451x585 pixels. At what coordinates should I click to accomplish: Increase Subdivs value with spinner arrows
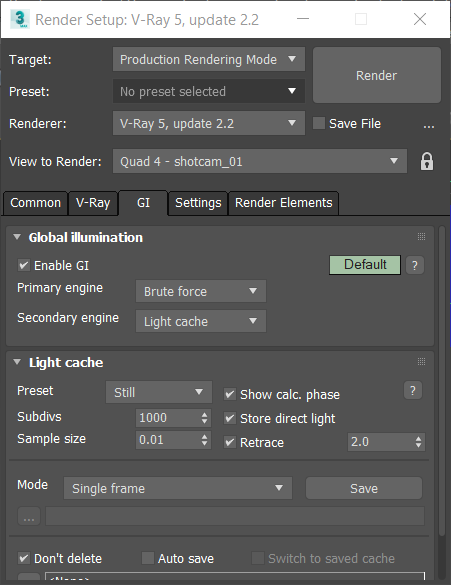[x=204, y=414]
